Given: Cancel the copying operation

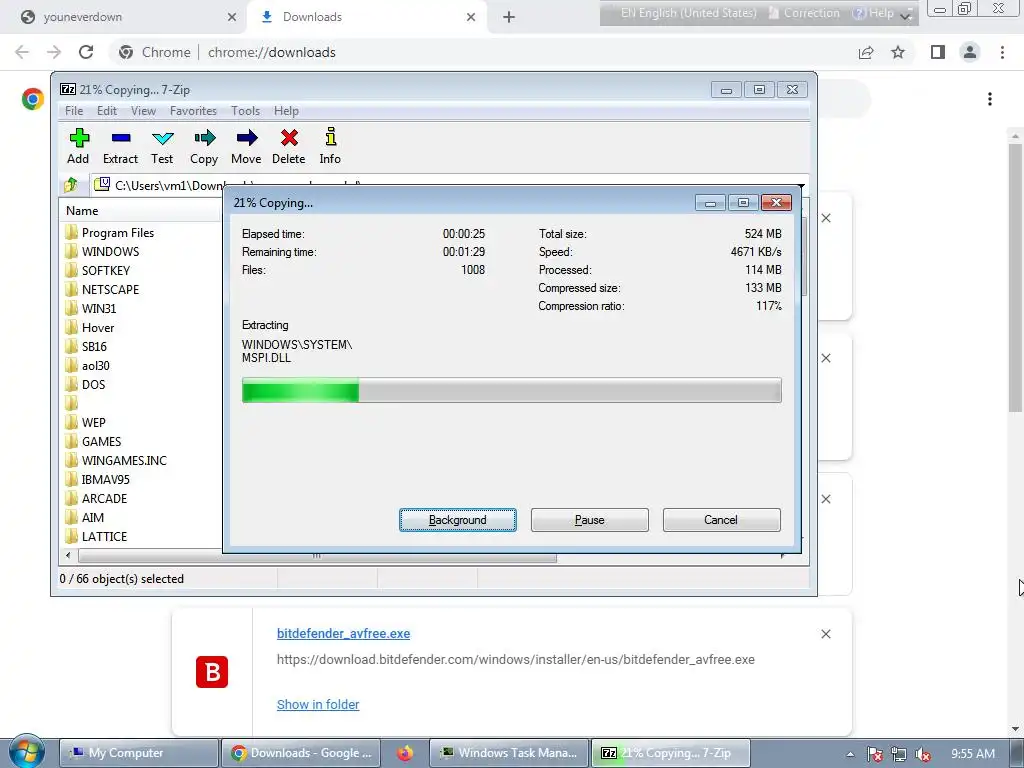Looking at the screenshot, I should [x=722, y=520].
